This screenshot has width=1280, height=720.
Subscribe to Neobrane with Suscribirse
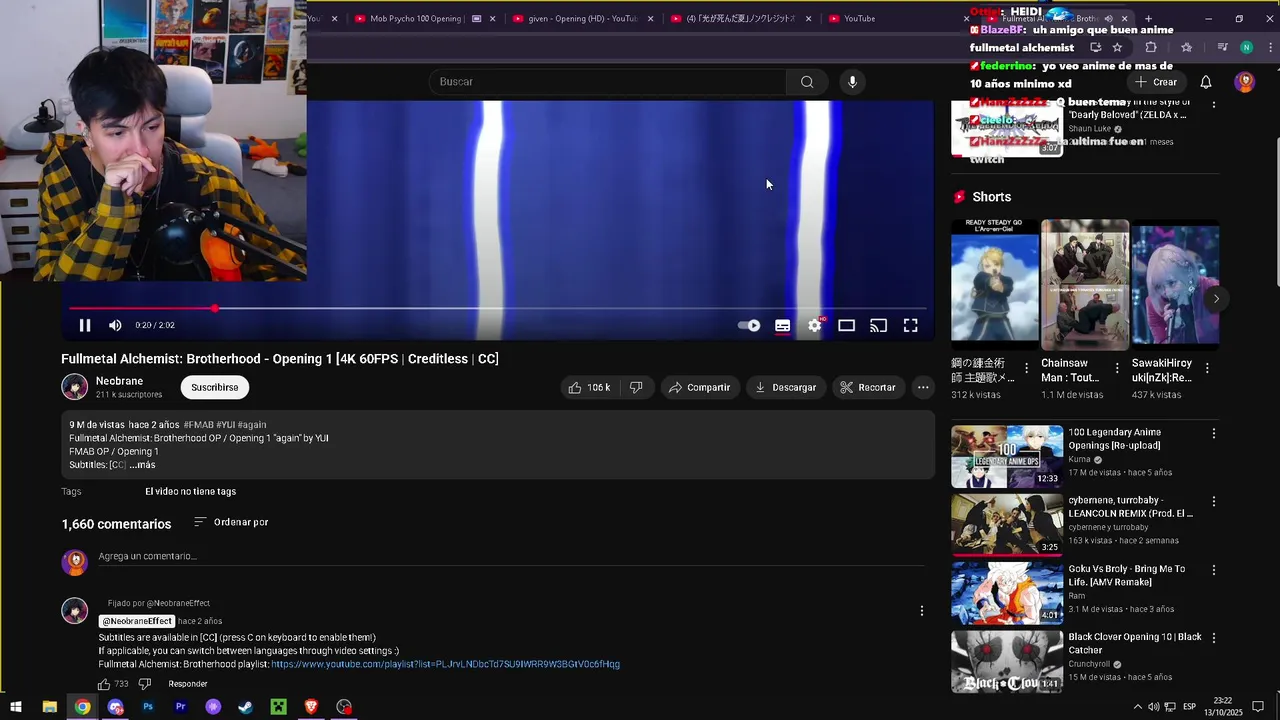click(215, 387)
